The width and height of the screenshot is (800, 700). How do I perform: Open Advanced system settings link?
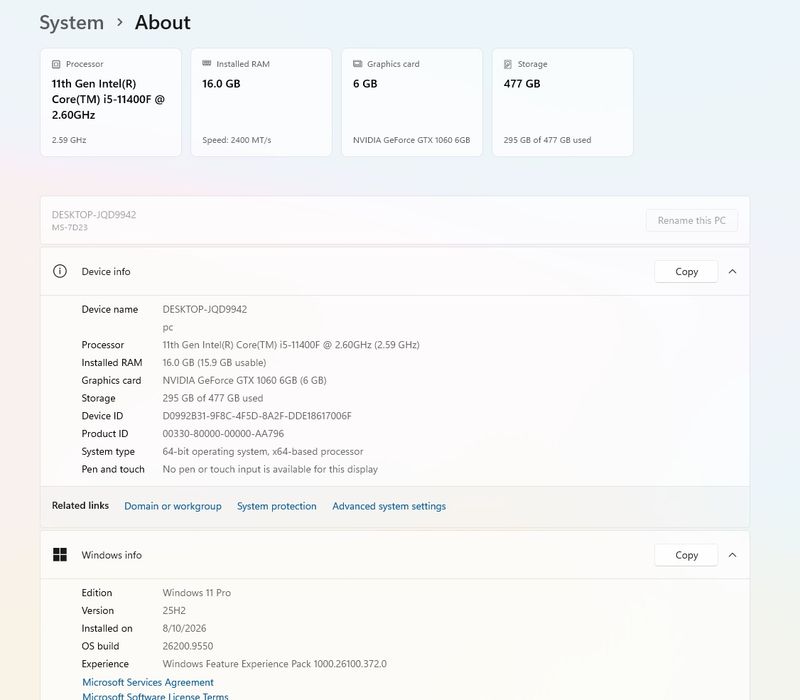[389, 506]
